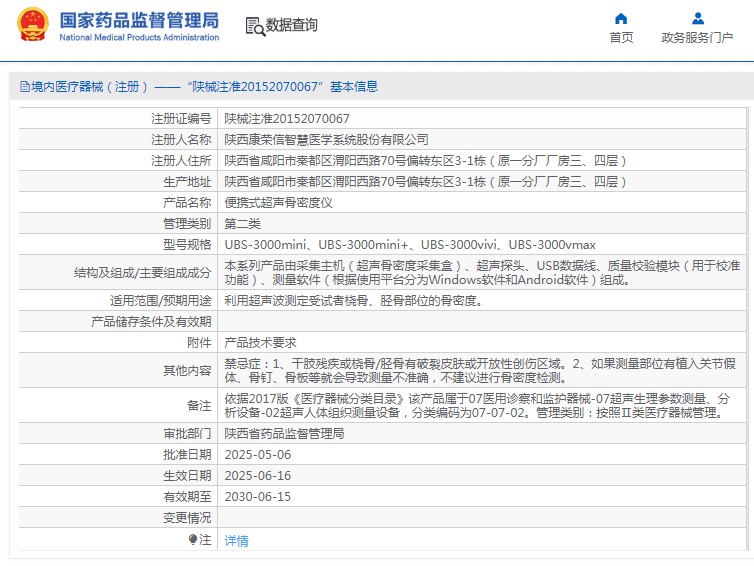Viewport: 754px width, 566px height.
Task: Select 第二类 value
Action: click(243, 224)
